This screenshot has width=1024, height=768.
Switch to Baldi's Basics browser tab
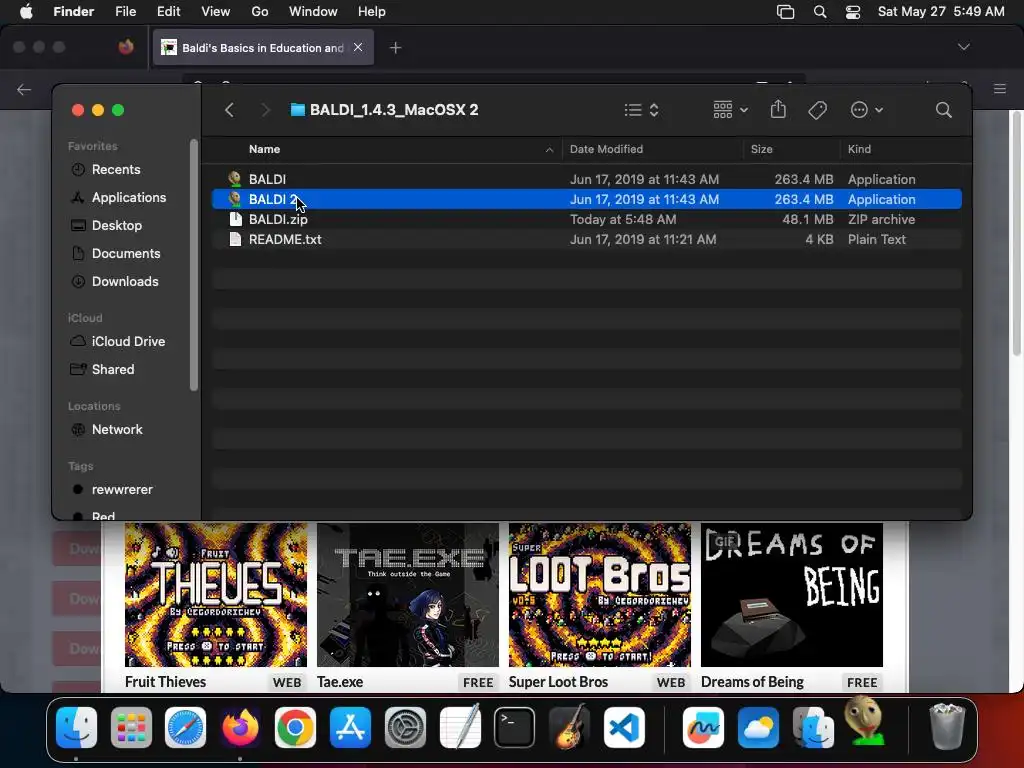pyautogui.click(x=263, y=48)
